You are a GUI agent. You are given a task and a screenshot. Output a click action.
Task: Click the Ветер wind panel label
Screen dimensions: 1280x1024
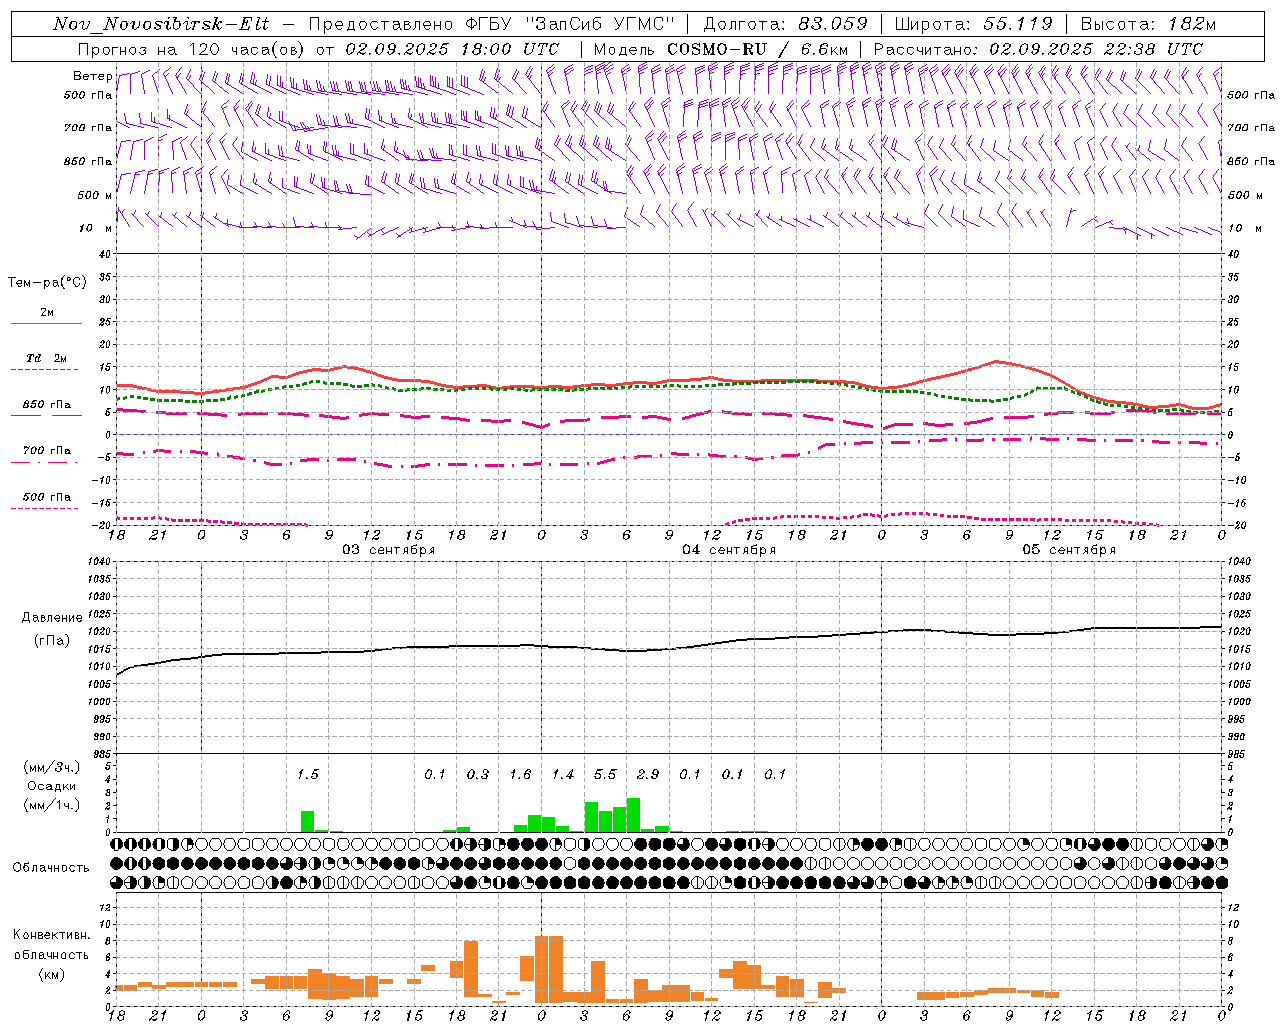click(x=92, y=76)
